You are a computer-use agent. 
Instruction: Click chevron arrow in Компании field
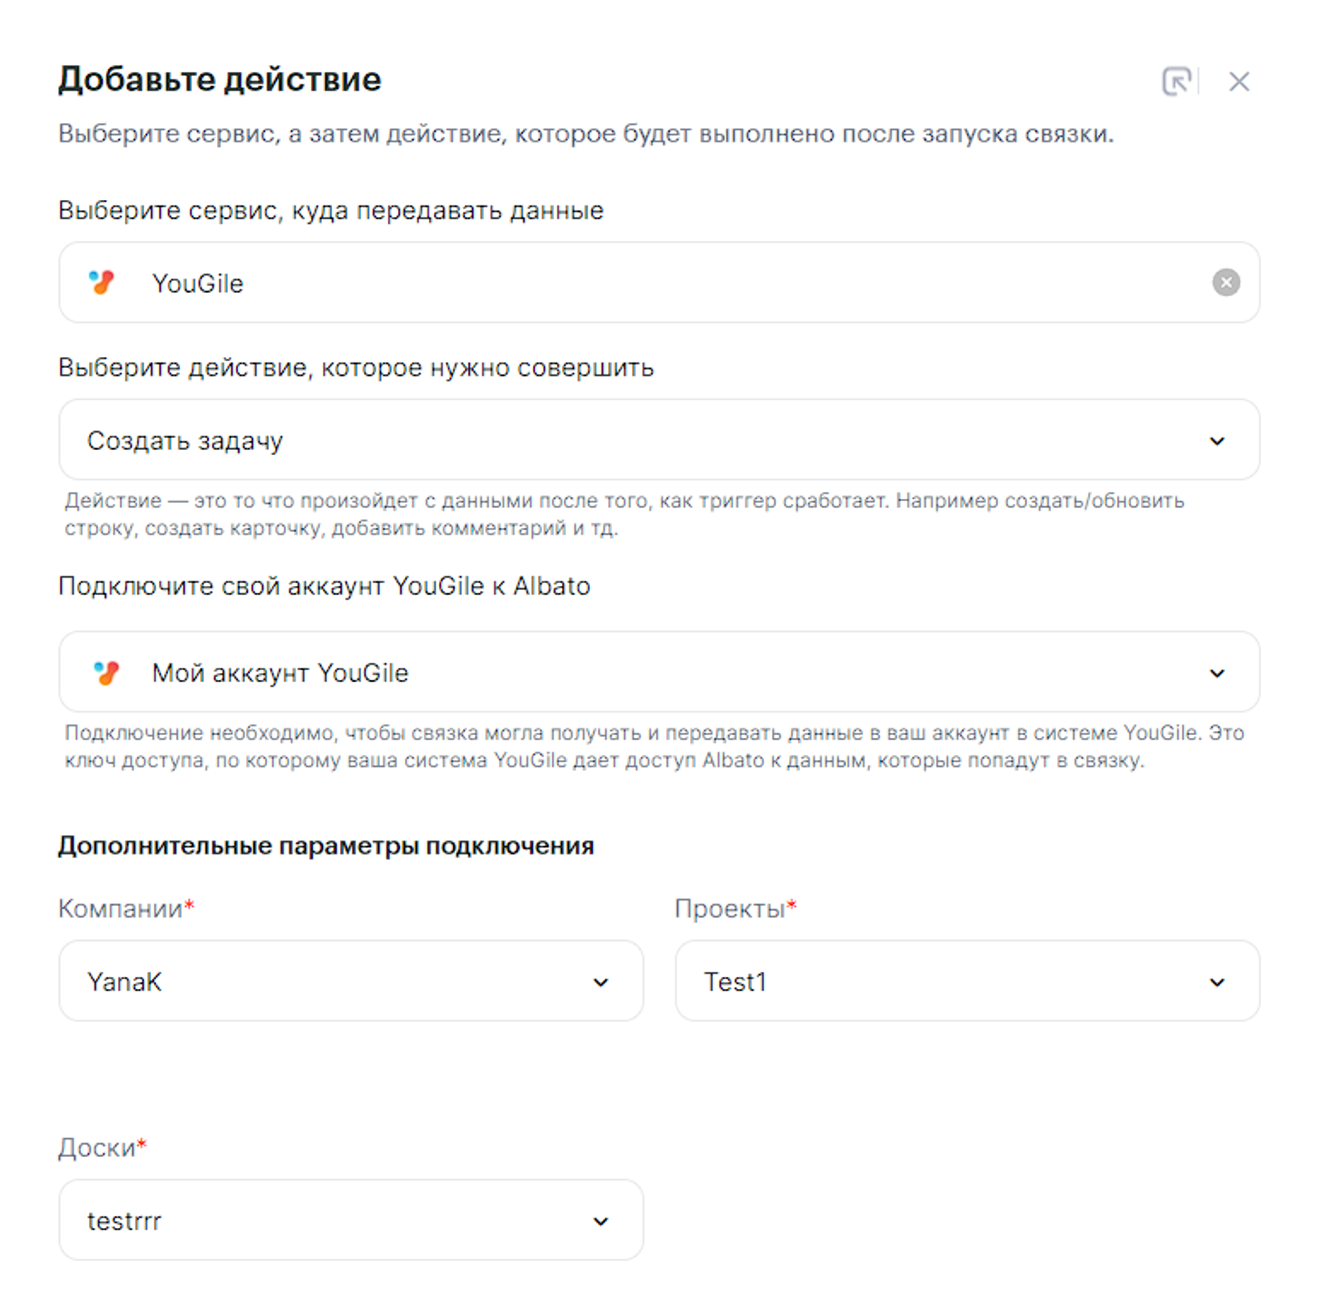[600, 982]
